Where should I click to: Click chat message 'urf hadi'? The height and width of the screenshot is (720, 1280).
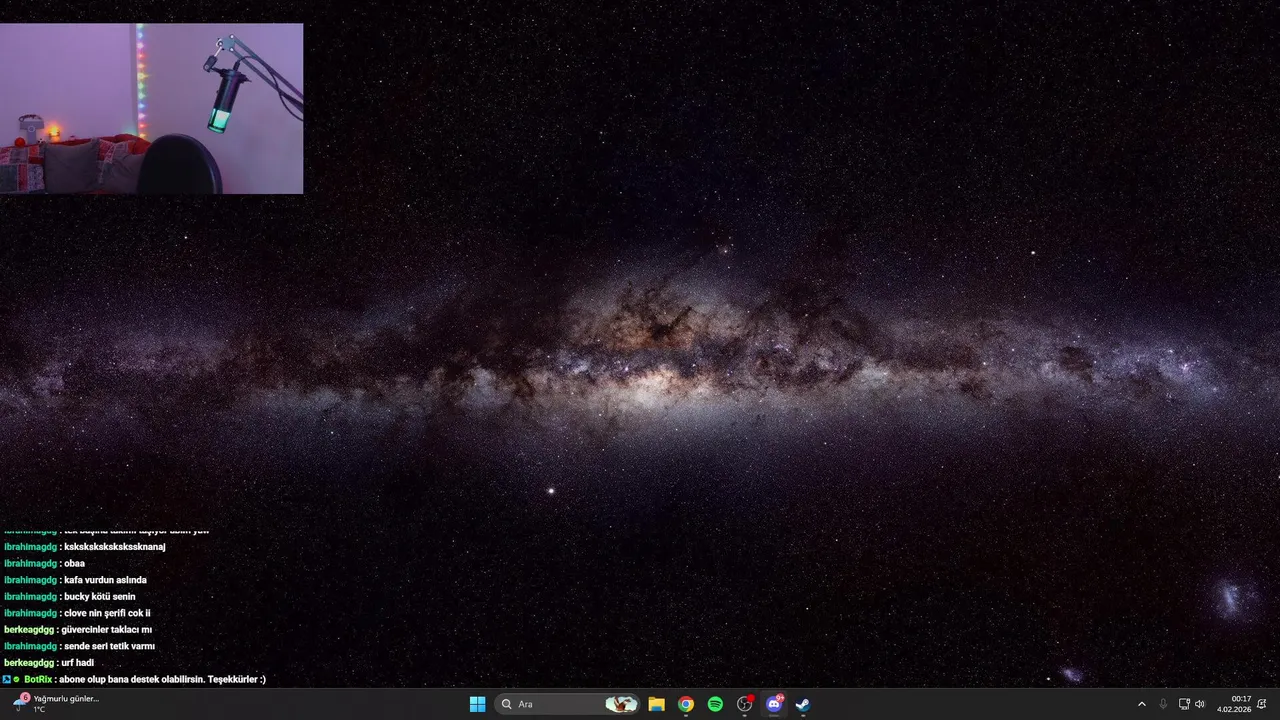pos(78,663)
